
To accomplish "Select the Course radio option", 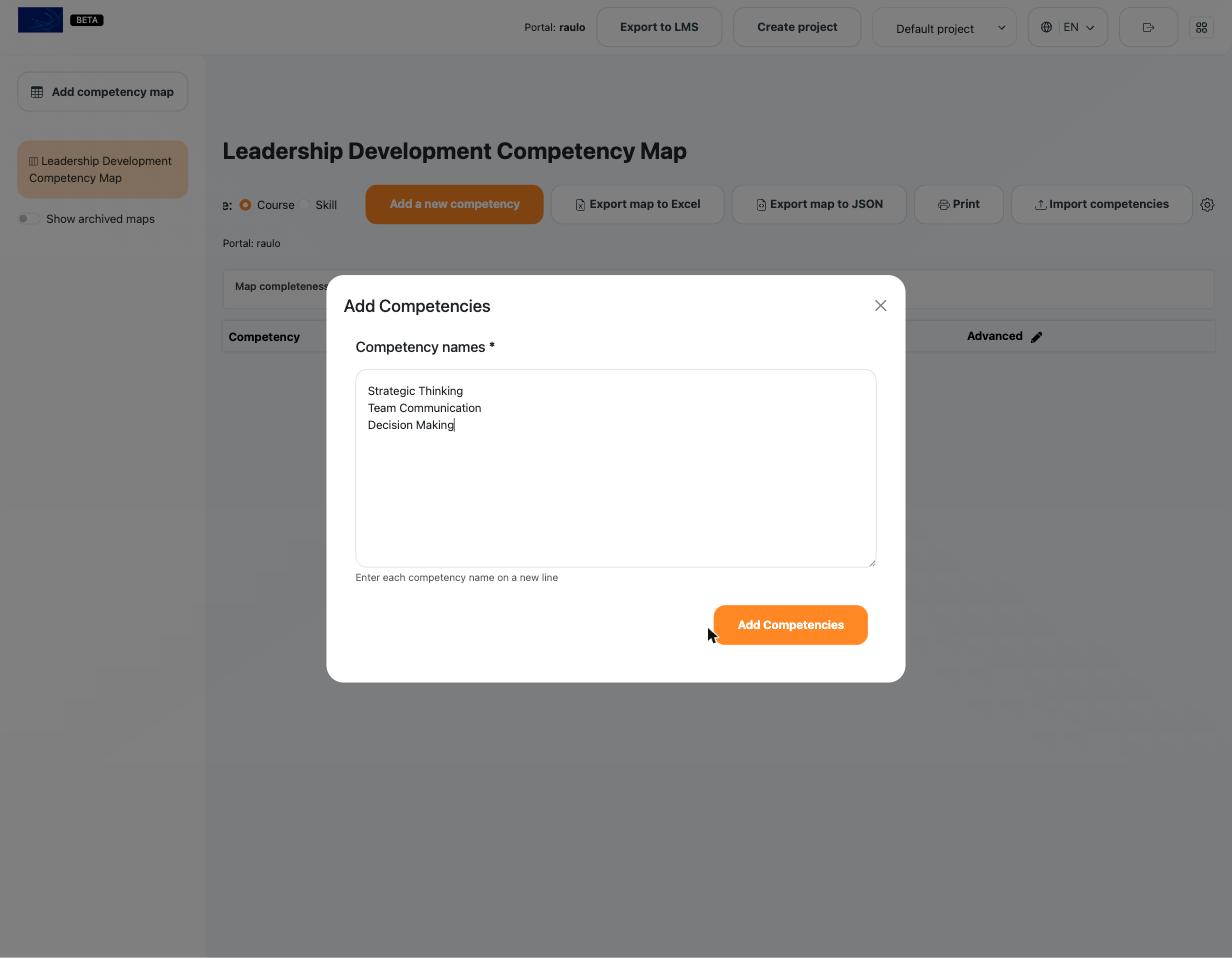I will click(x=245, y=205).
